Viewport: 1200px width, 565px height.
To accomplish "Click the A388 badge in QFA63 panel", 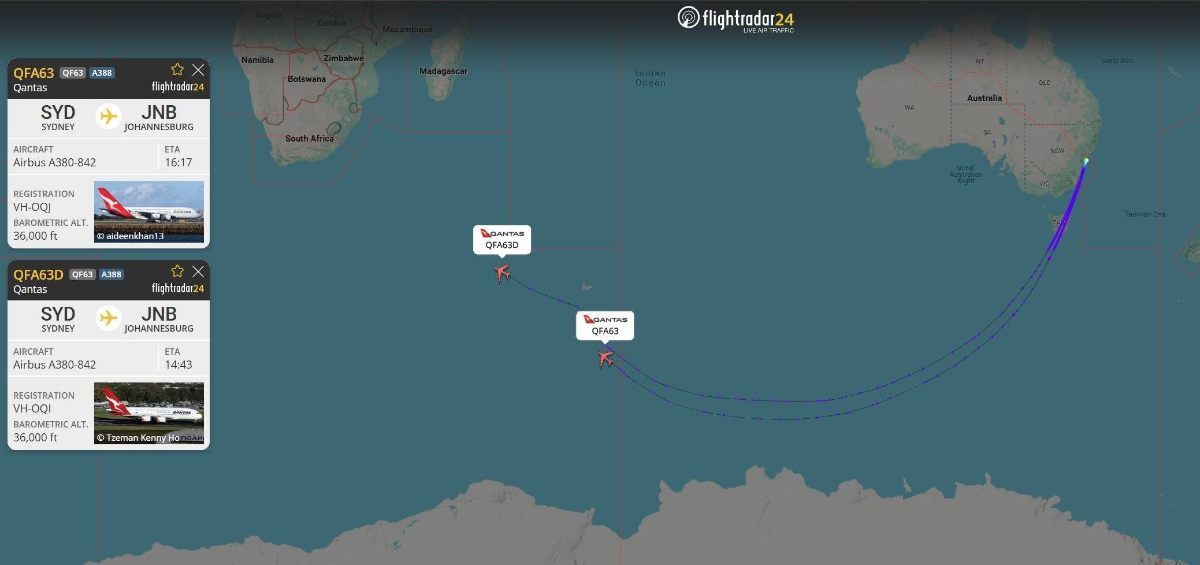I will coord(102,73).
